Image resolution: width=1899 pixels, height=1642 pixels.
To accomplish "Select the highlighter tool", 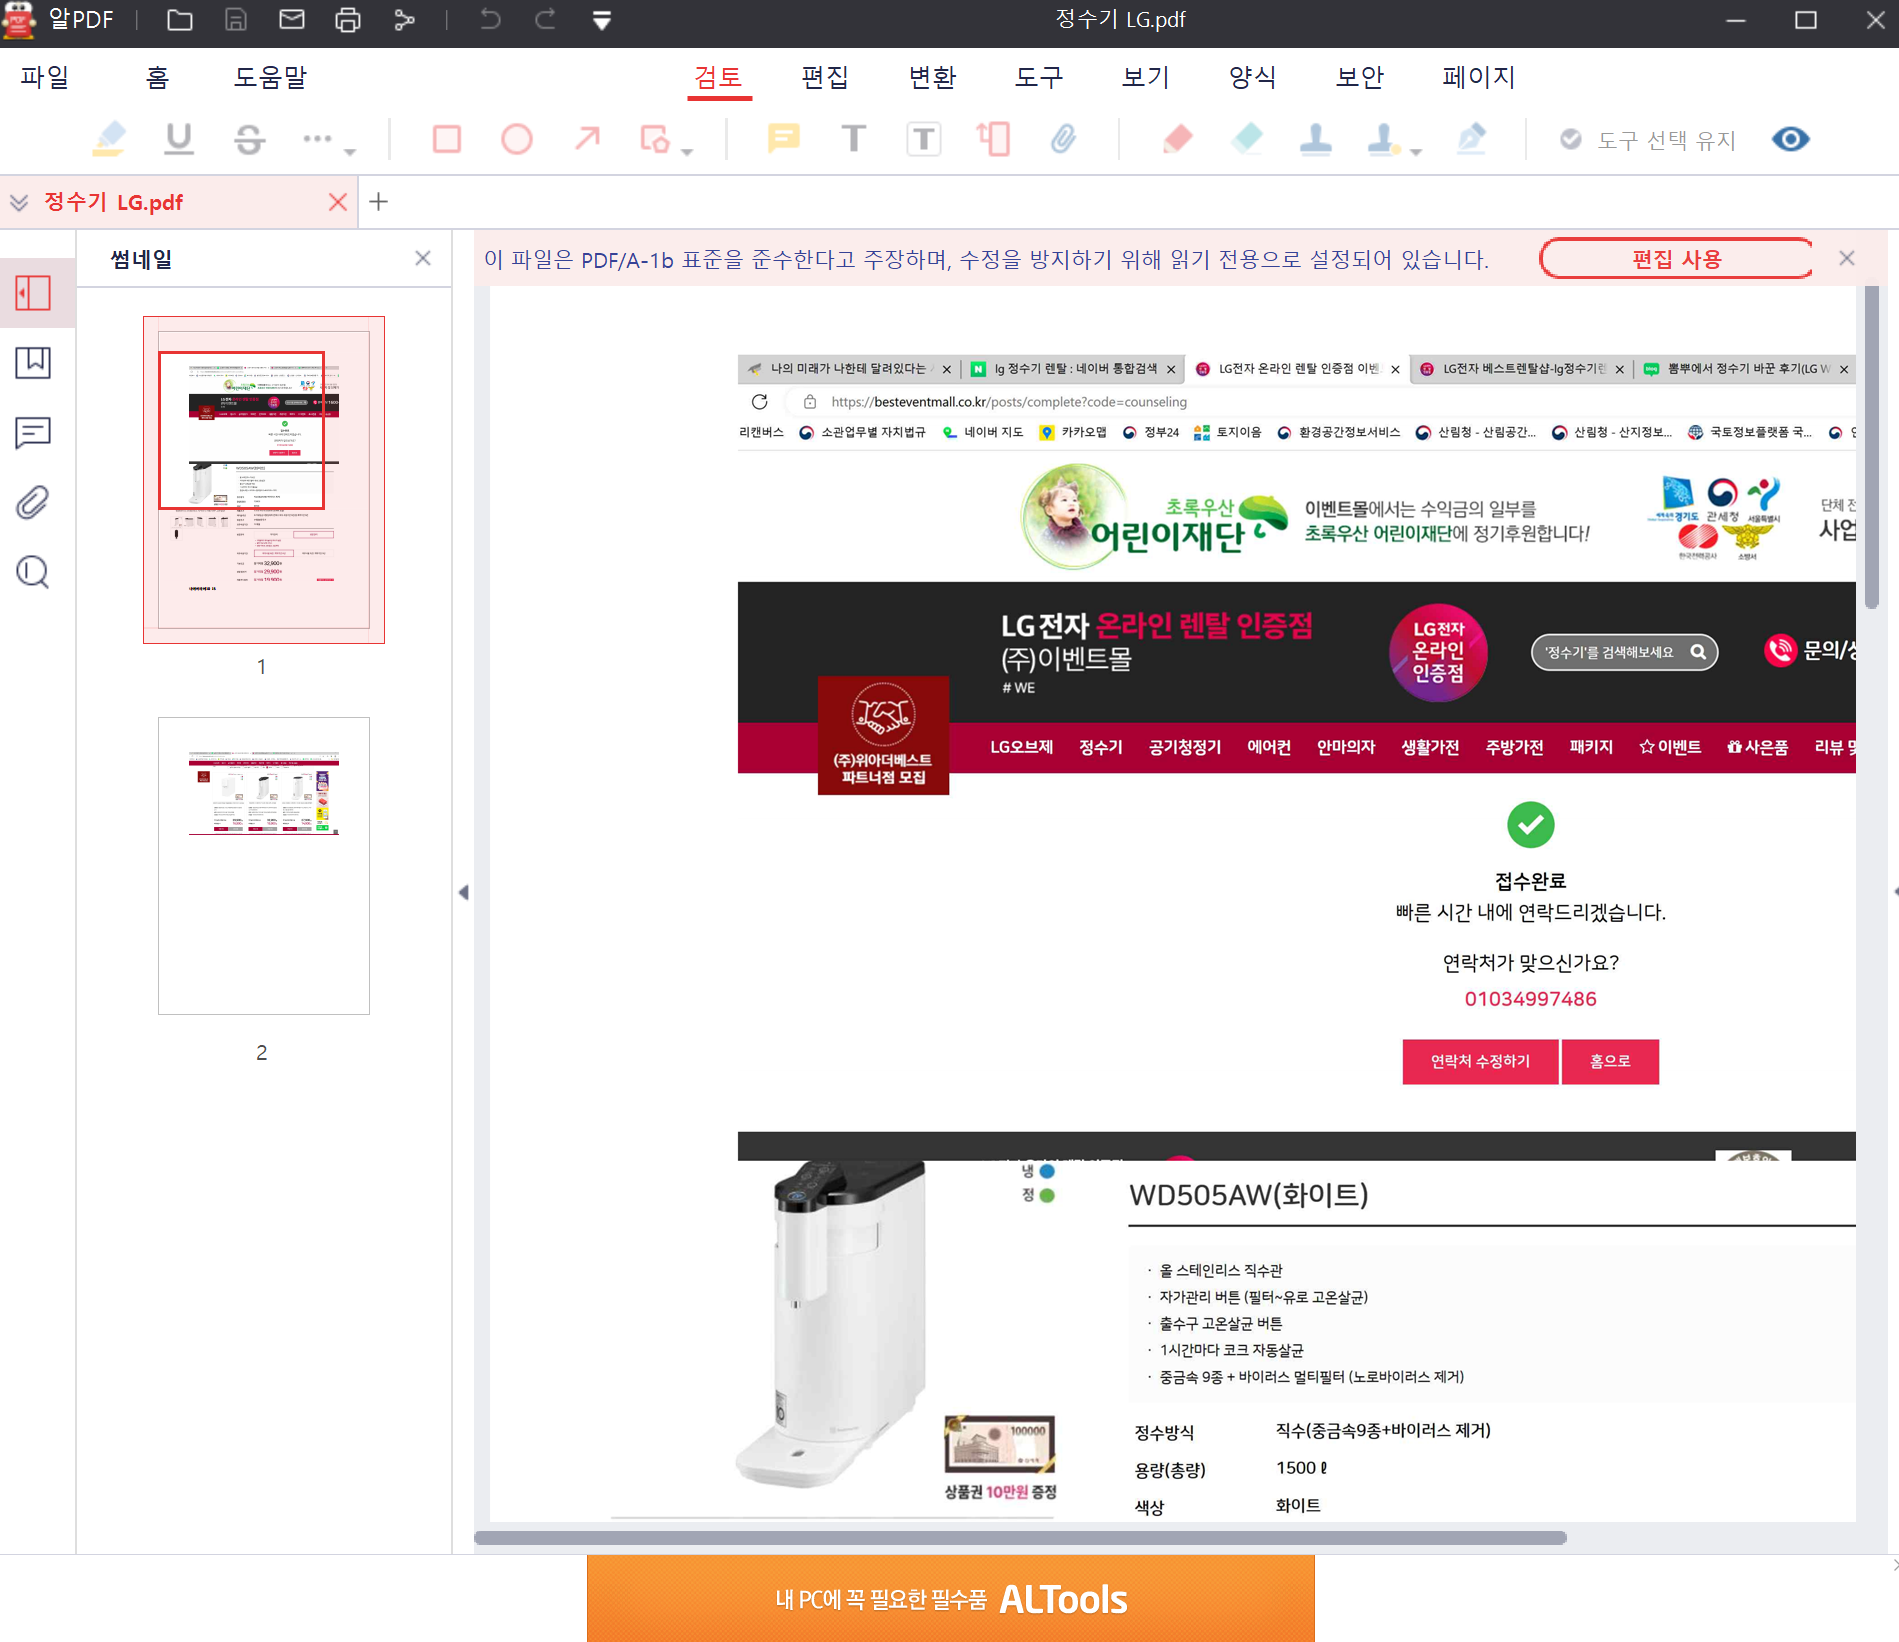I will tap(109, 139).
